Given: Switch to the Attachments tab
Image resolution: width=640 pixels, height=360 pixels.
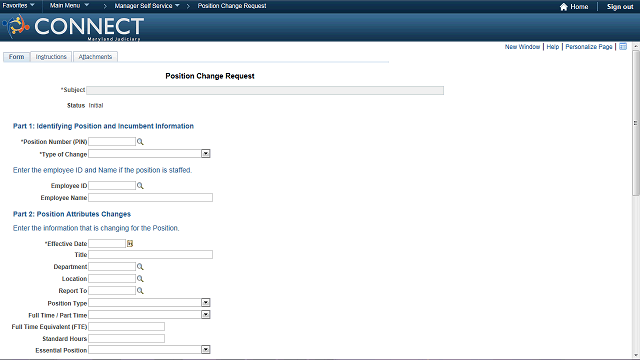Looking at the screenshot, I should 95,57.
